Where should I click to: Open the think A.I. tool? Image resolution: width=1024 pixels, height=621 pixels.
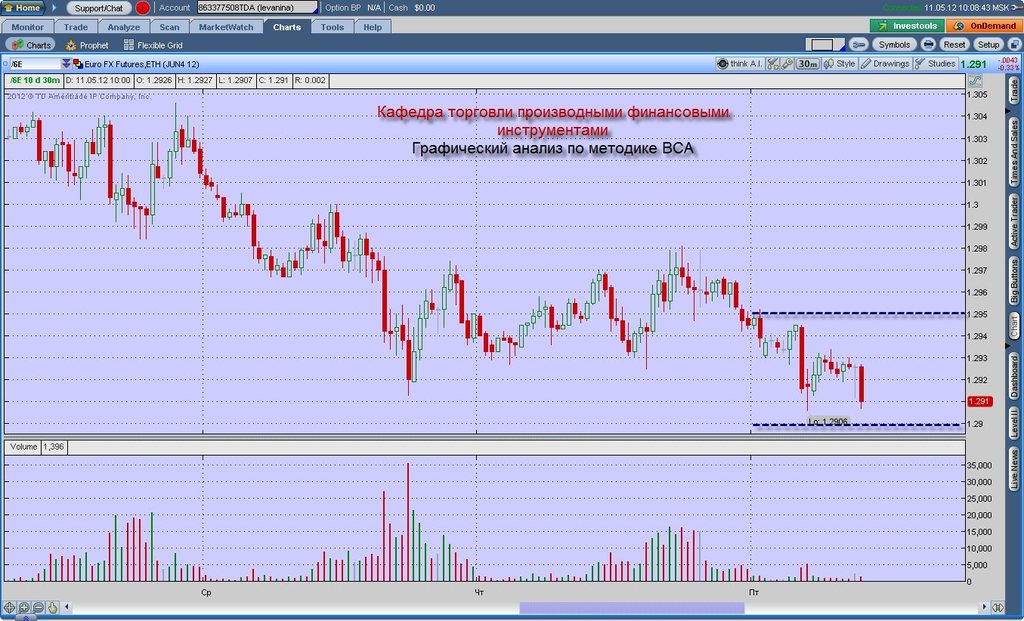pos(740,63)
